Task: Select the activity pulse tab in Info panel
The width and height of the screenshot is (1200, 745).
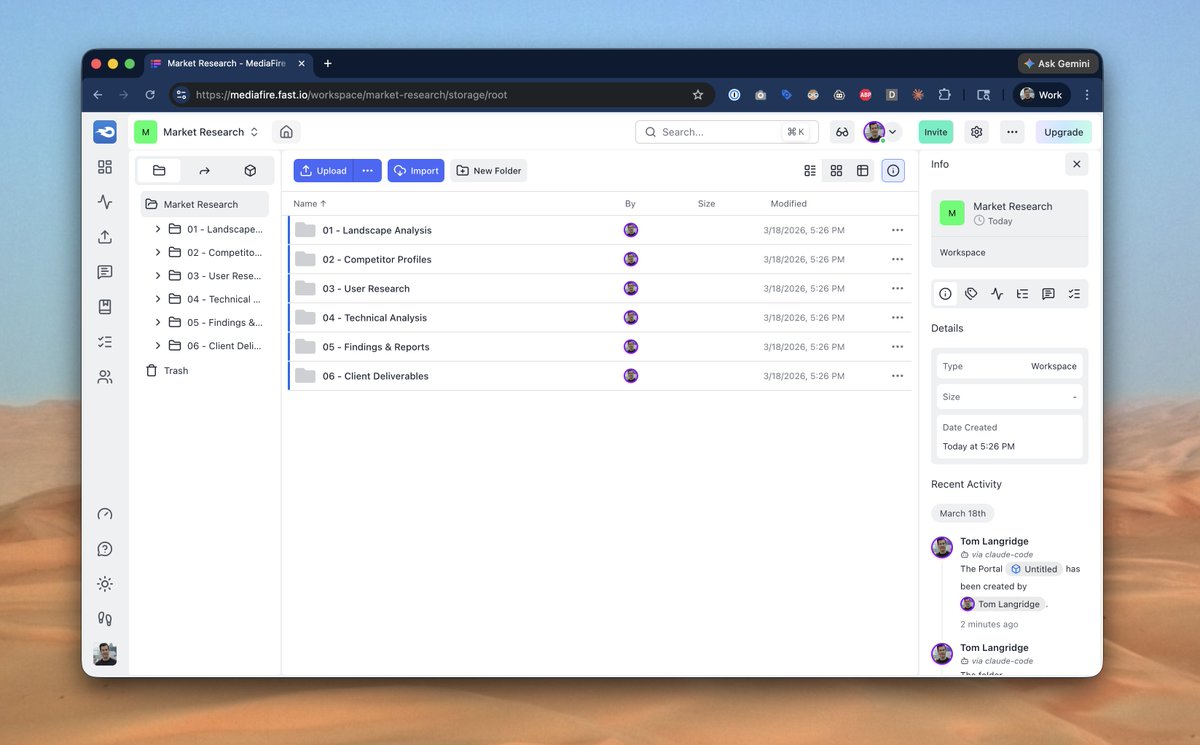Action: coord(997,294)
